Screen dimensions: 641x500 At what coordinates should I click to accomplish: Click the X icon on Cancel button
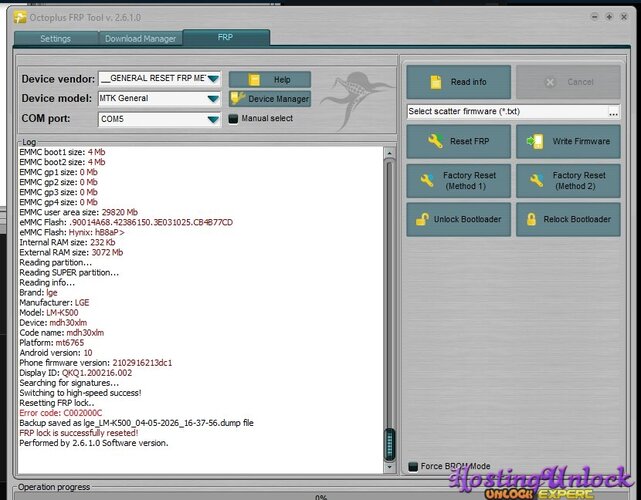point(550,82)
